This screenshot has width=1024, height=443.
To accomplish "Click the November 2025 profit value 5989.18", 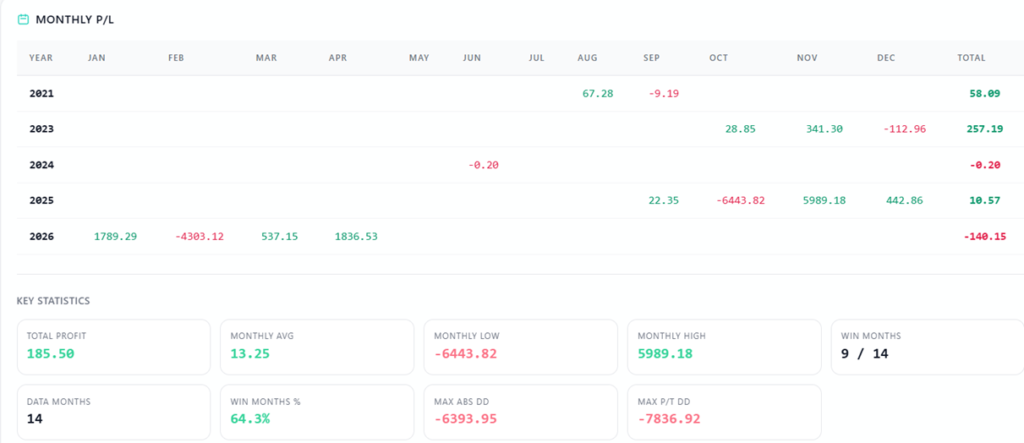I will [824, 200].
